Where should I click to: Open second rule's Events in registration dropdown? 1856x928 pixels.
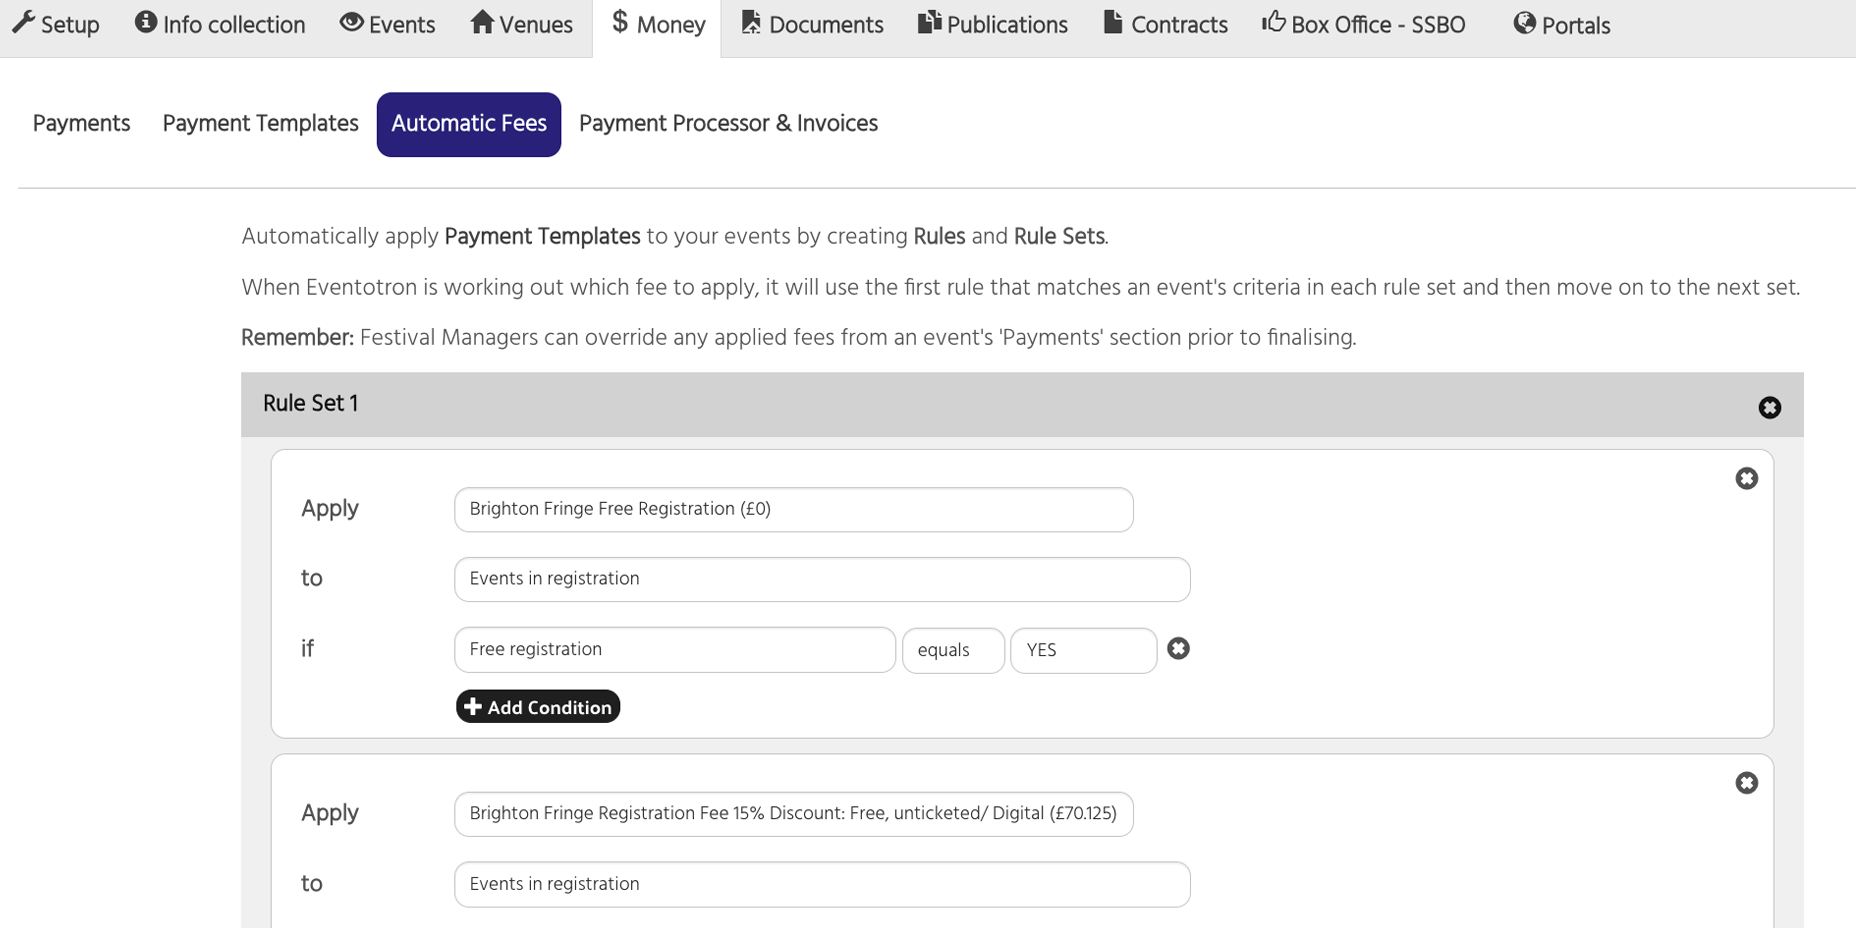[x=822, y=884]
